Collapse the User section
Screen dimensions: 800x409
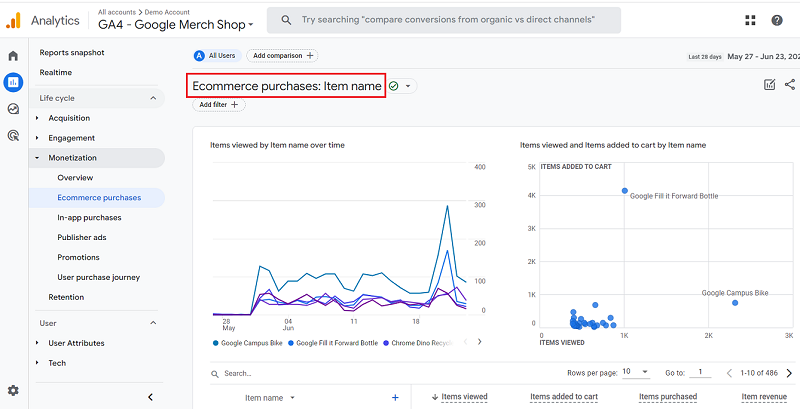coord(153,323)
